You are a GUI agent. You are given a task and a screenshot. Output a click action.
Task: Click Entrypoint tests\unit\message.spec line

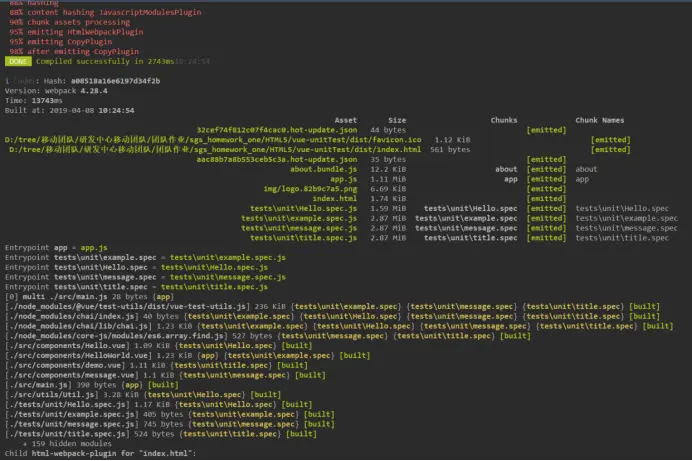coord(145,277)
